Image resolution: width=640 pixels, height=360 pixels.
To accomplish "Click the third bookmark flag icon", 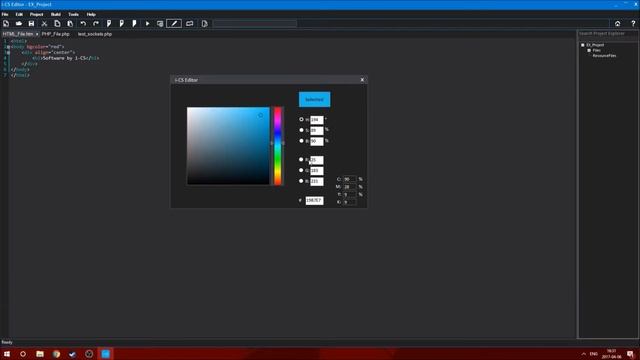I will (x=134, y=24).
